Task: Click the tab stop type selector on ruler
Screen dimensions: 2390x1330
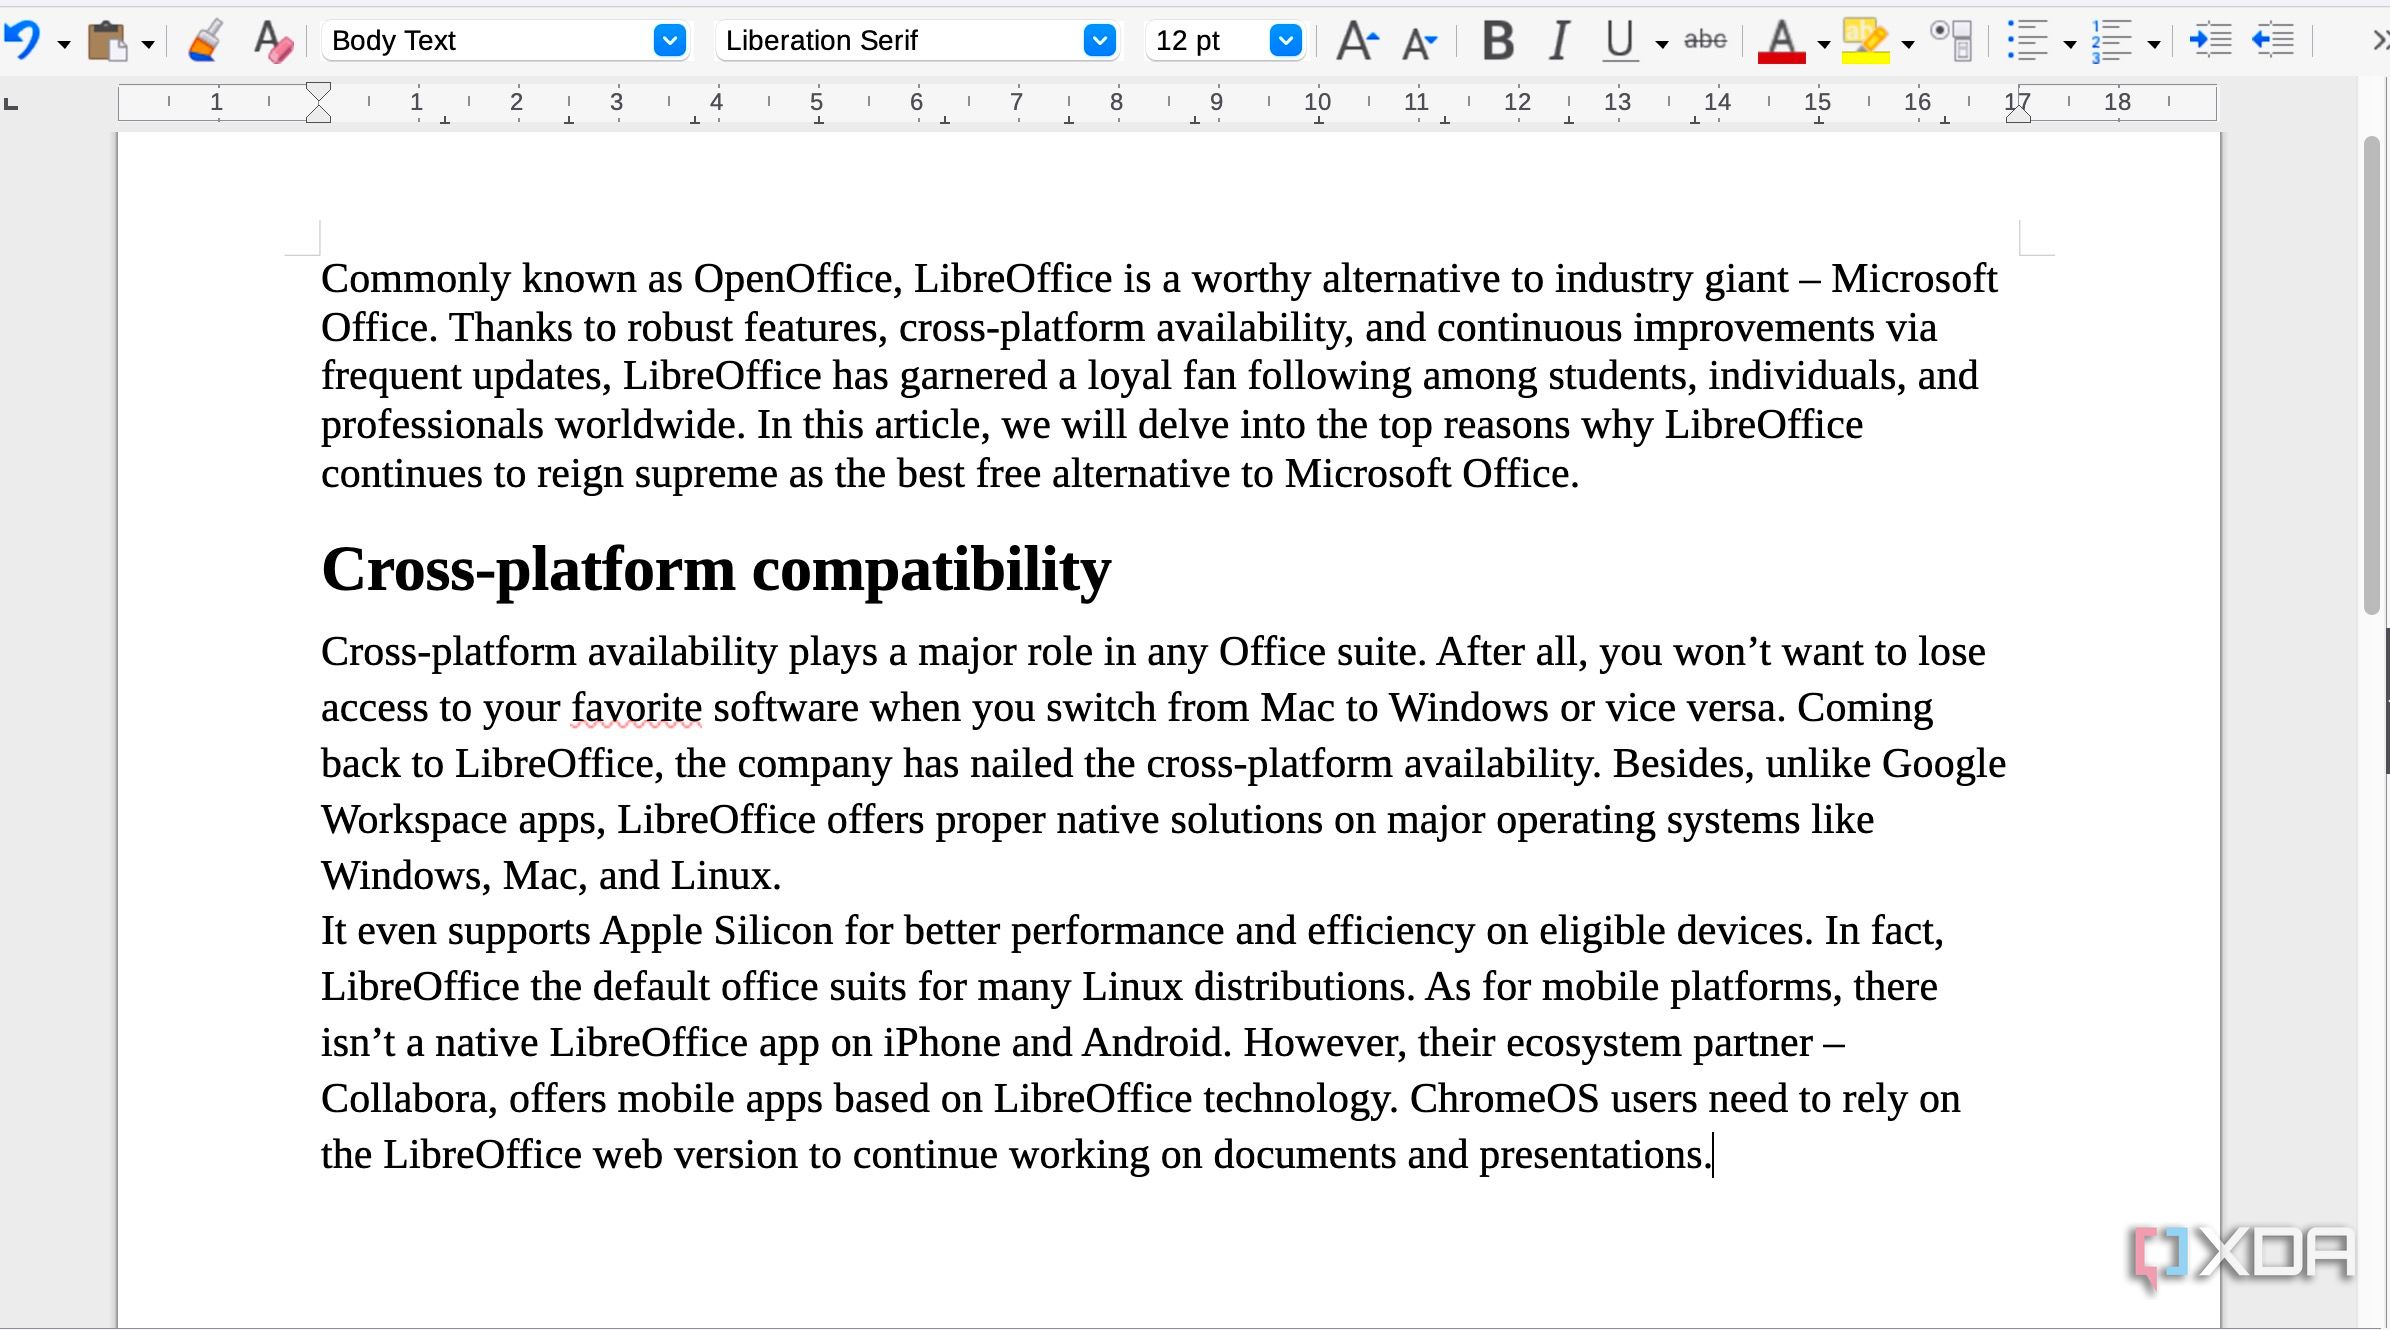Action: (x=12, y=103)
